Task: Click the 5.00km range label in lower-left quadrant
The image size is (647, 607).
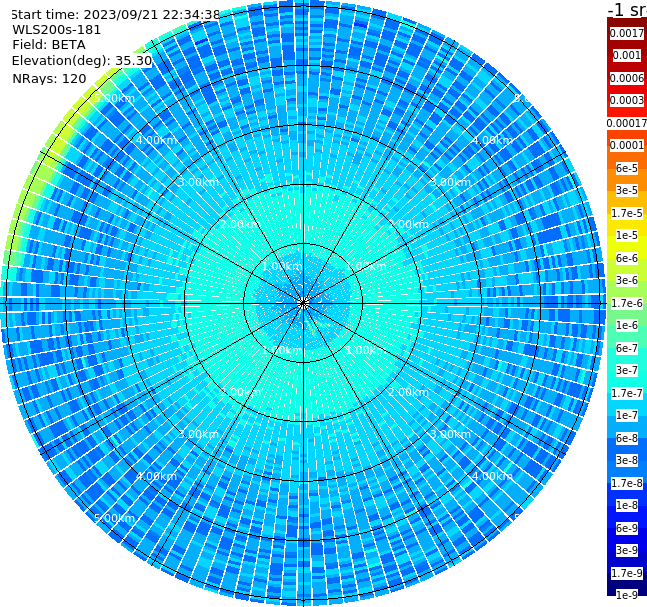Action: click(115, 518)
